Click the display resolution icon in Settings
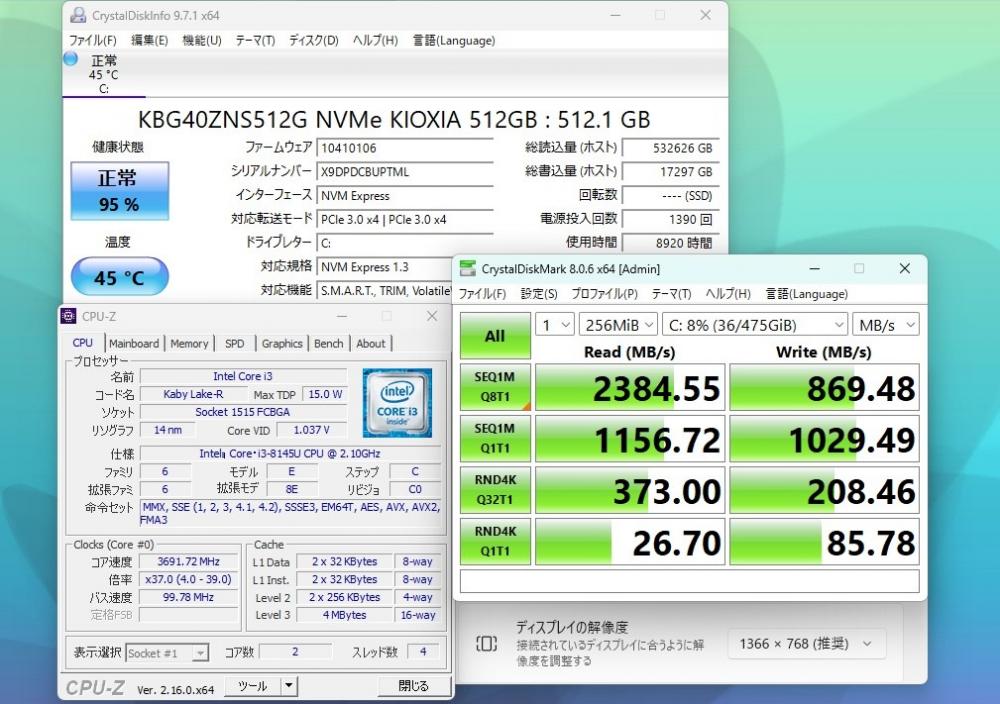The height and width of the screenshot is (704, 1000). (486, 643)
